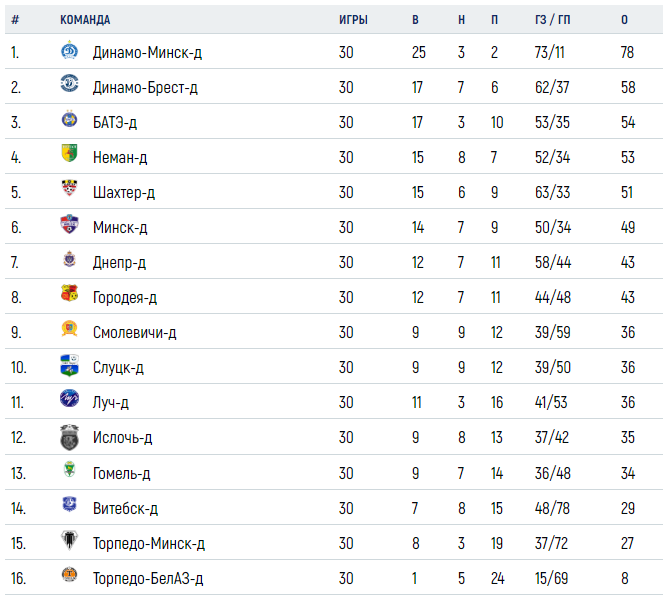Click the Динамо-Брест-д team crest

point(69,83)
